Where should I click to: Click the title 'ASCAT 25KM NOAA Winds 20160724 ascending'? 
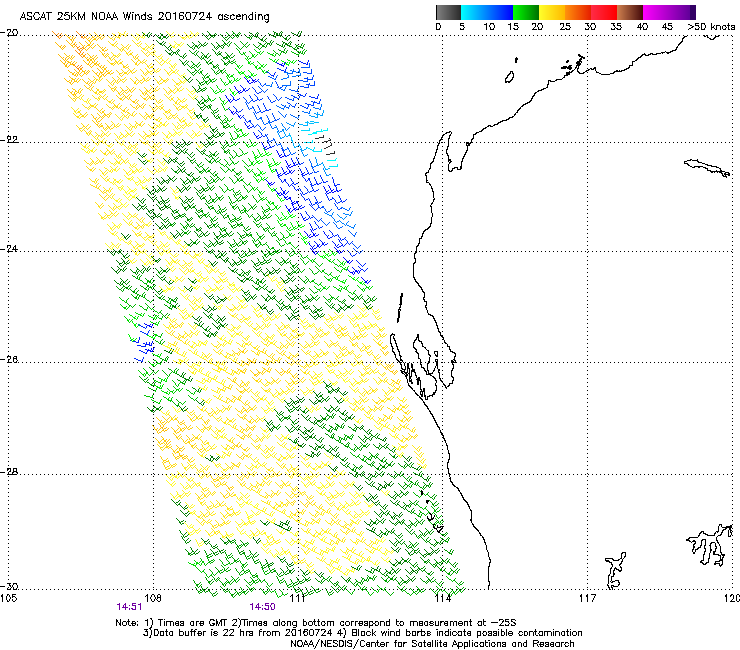[144, 17]
